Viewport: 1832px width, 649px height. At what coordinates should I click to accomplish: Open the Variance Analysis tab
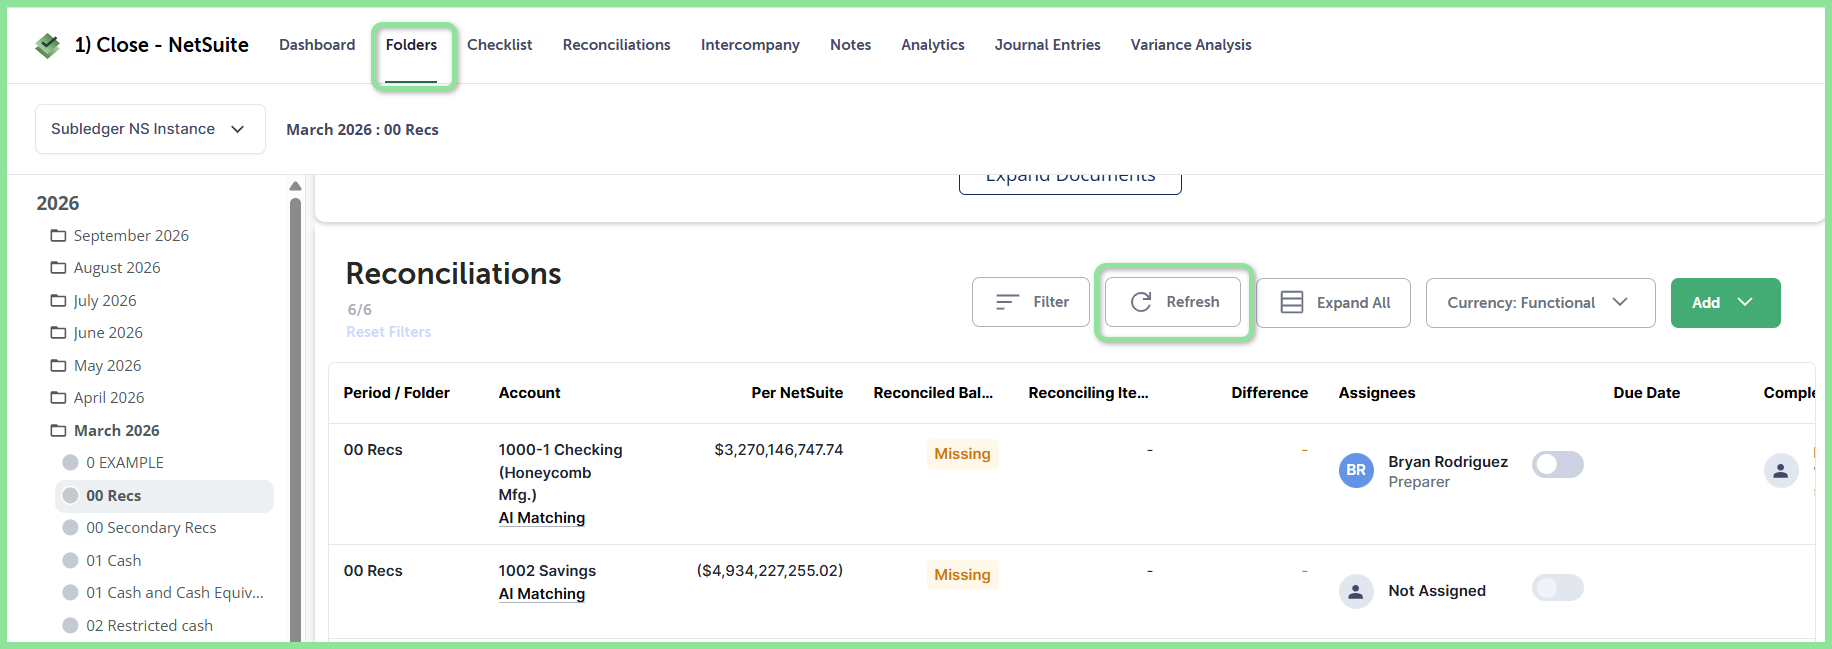(1191, 45)
